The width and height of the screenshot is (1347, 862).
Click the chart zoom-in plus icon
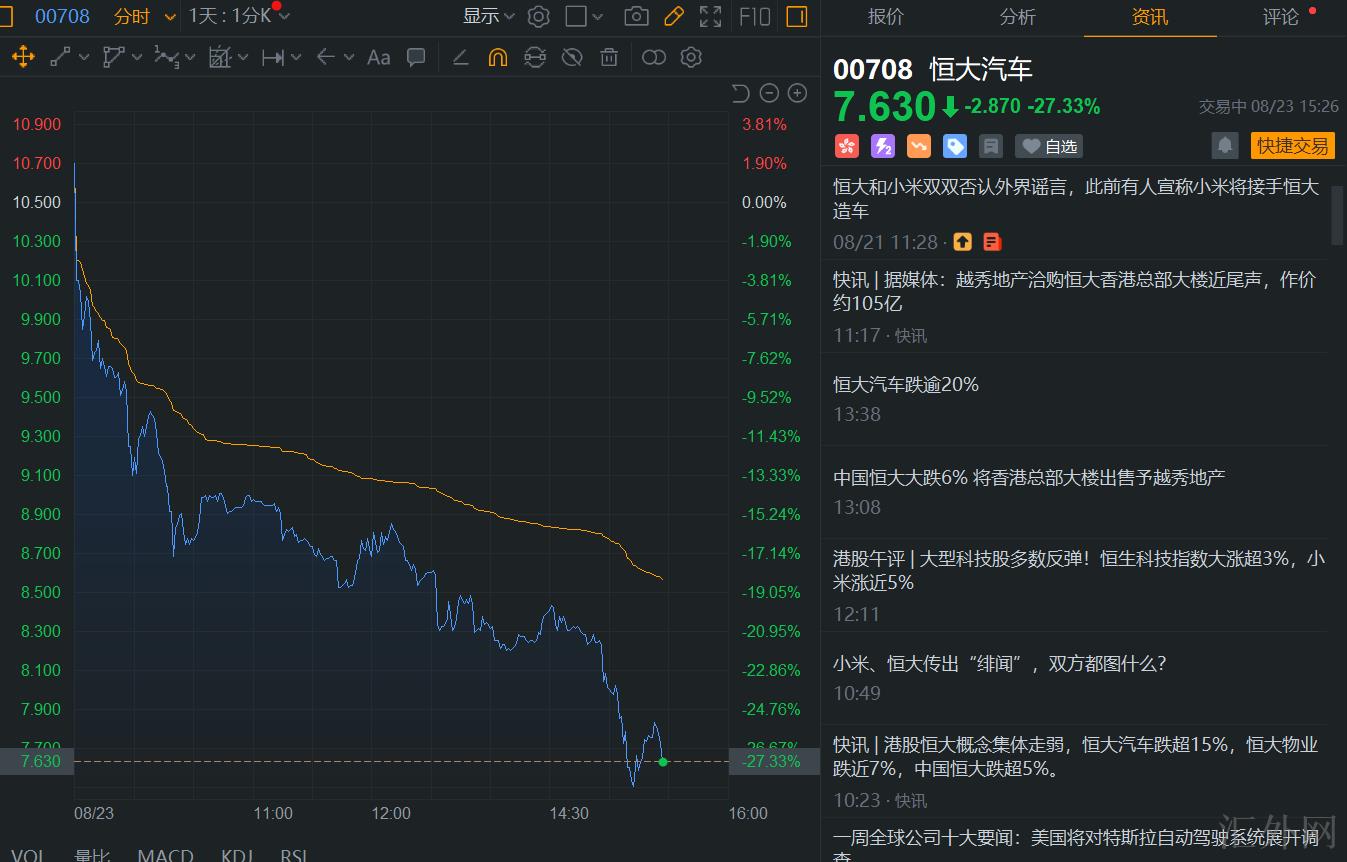(x=797, y=92)
